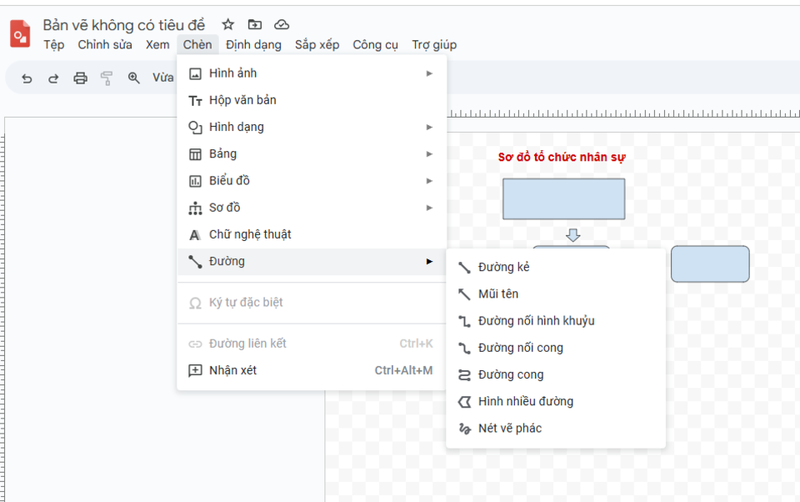Close the Chèn menu
The width and height of the screenshot is (800, 502).
197,45
